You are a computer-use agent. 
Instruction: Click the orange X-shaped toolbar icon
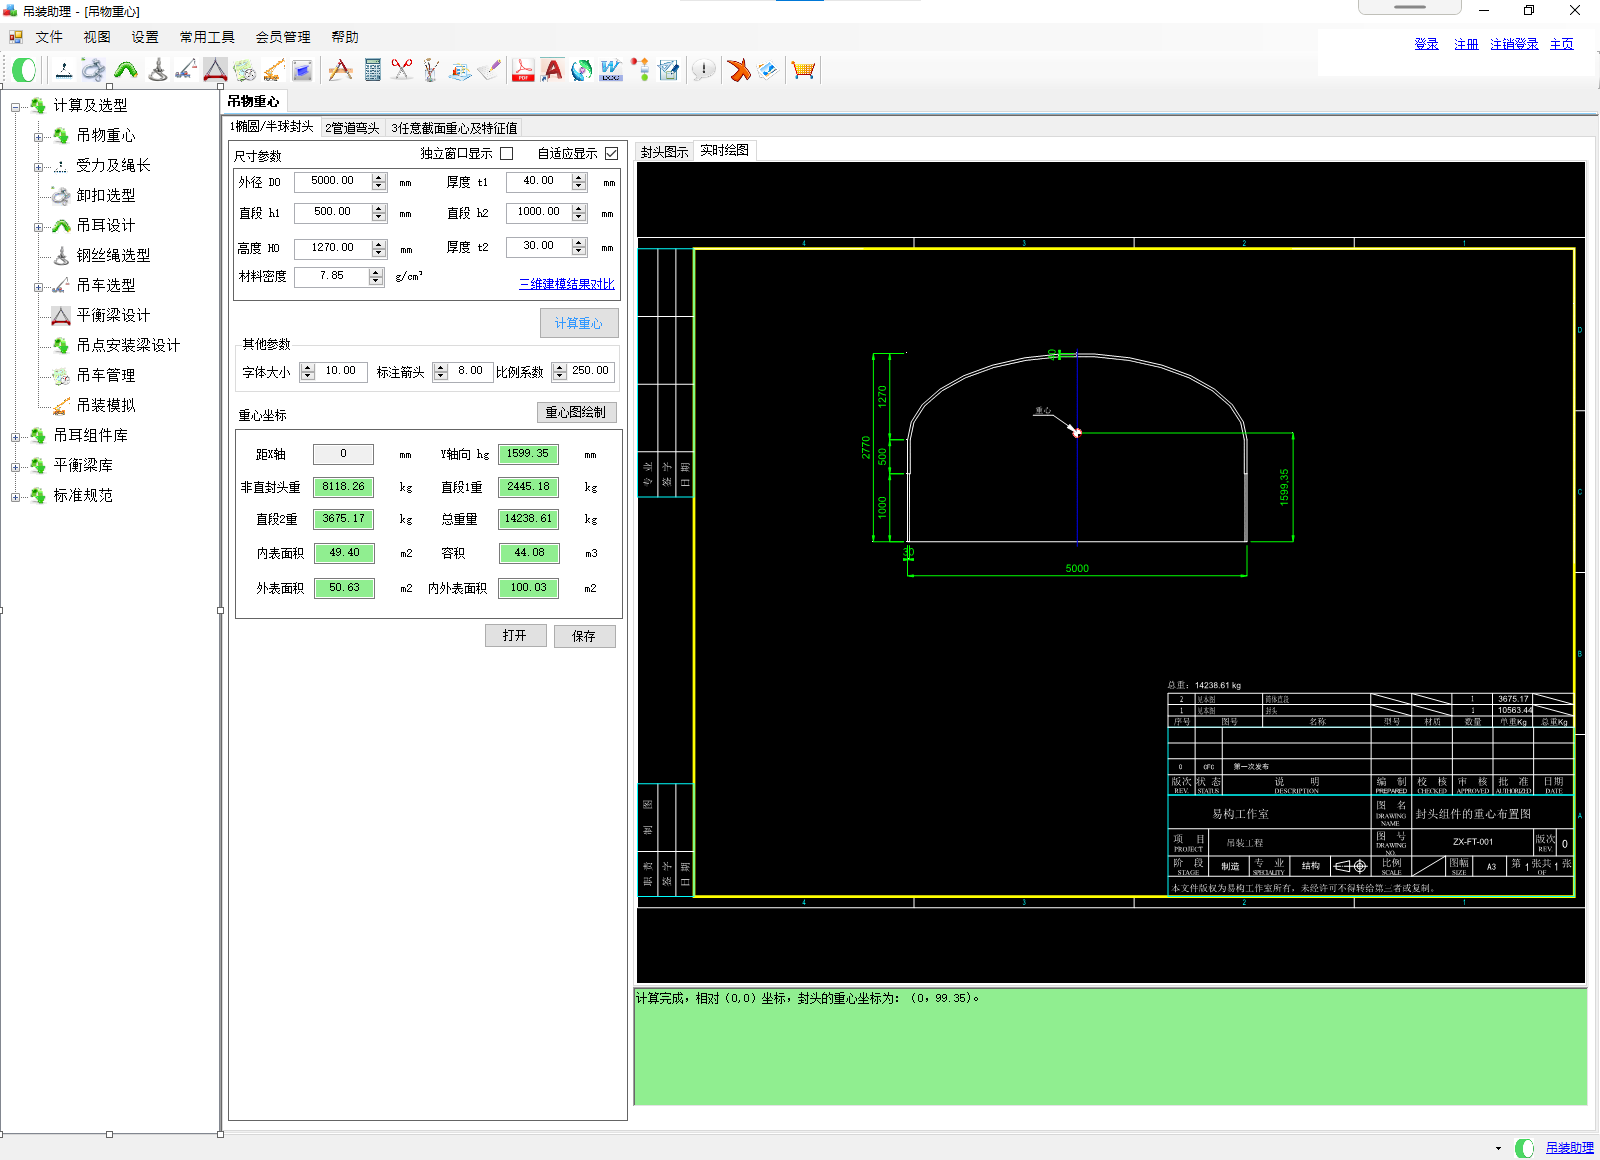coord(739,70)
